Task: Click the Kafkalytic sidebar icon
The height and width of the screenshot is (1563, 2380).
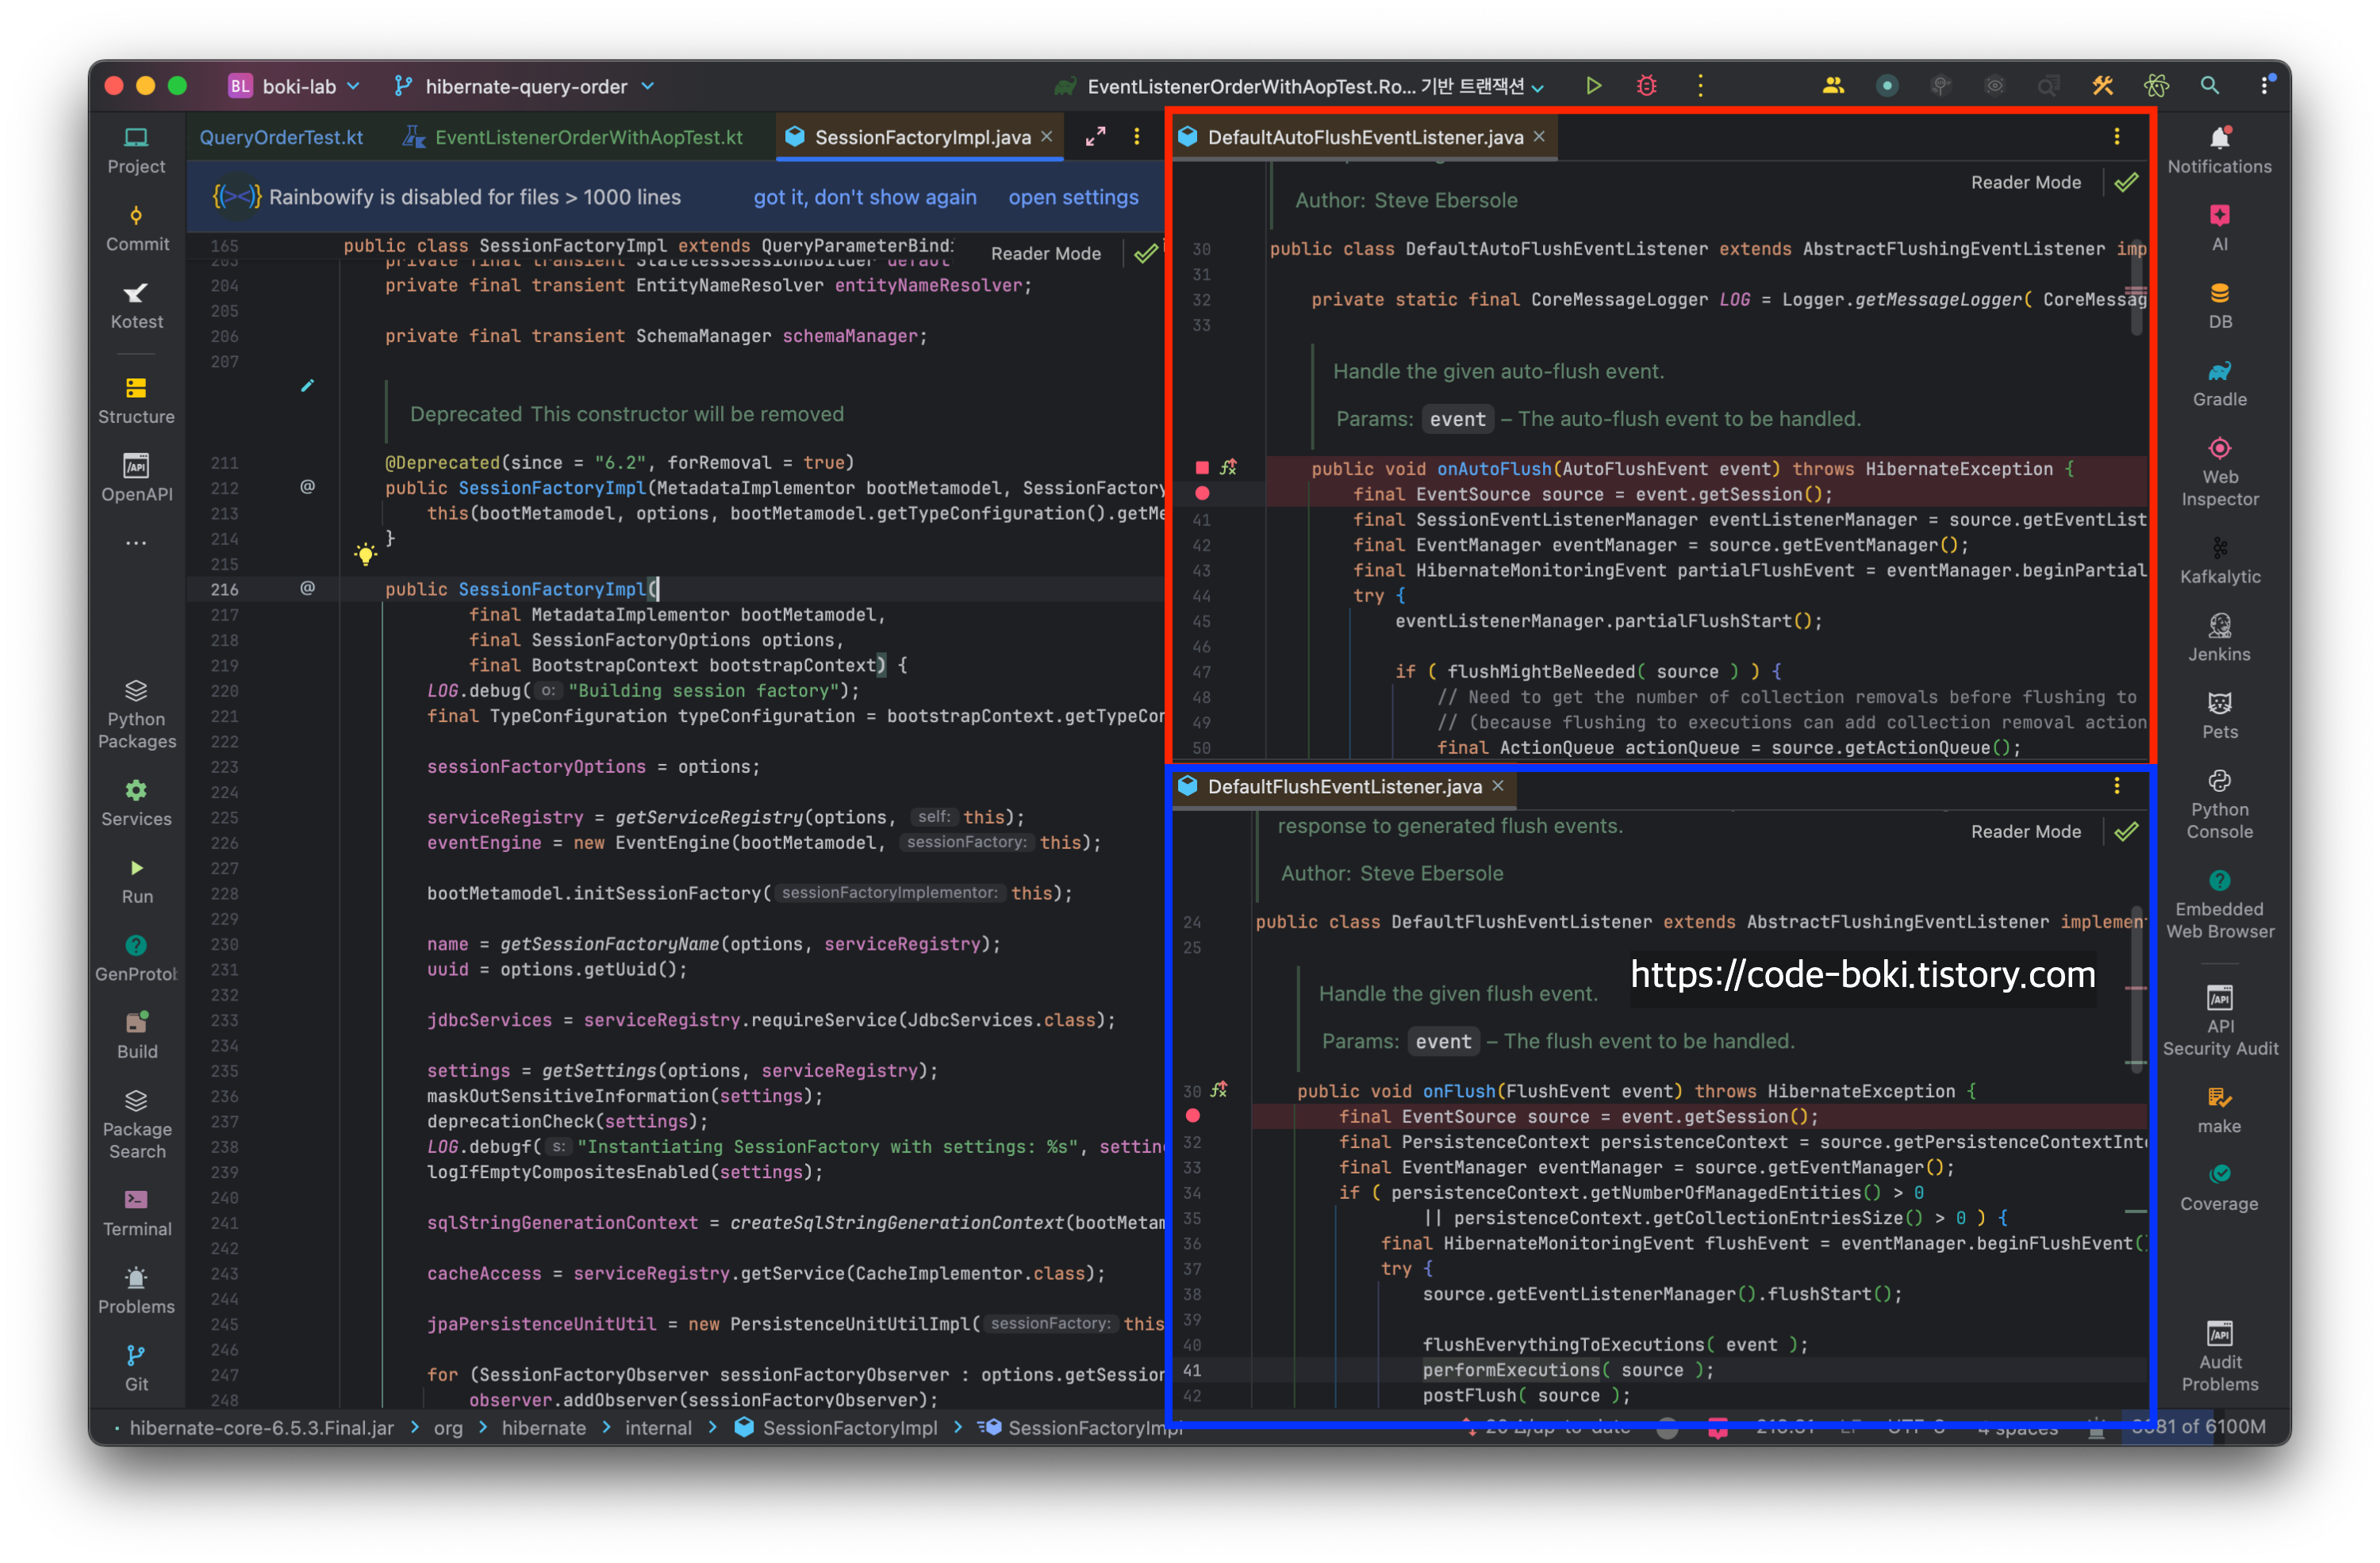Action: (x=2219, y=560)
